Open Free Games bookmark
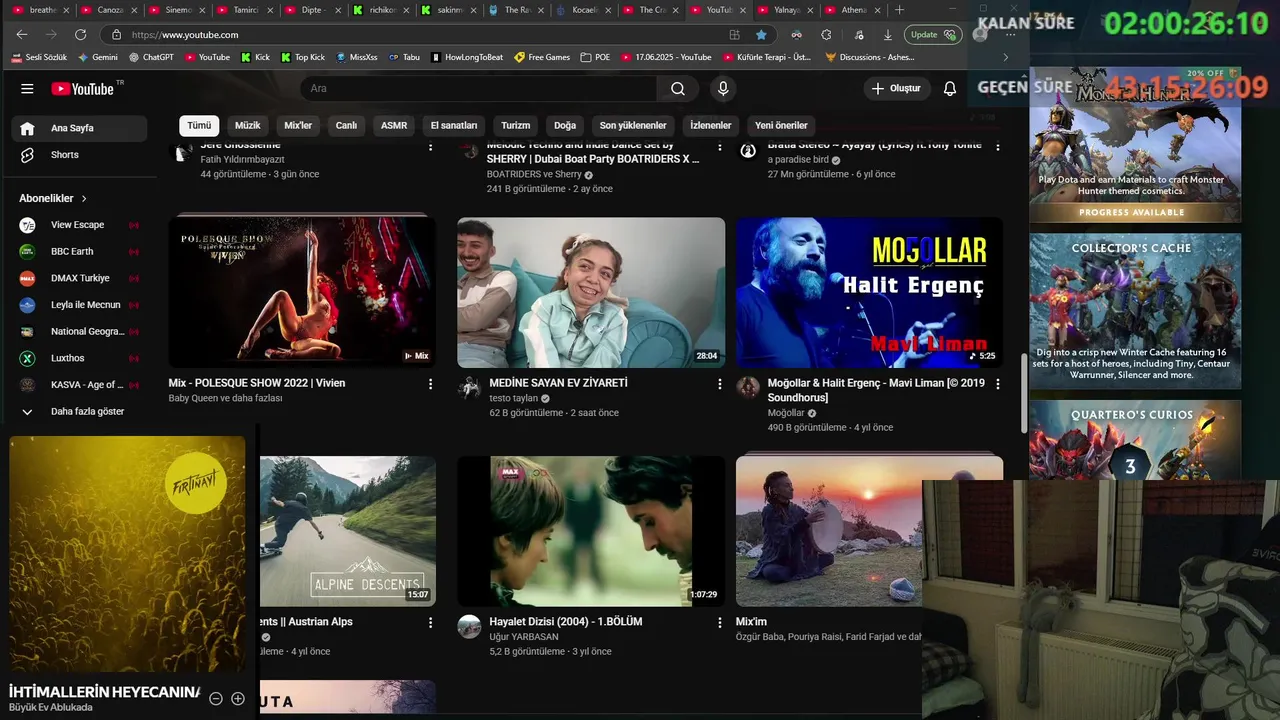The height and width of the screenshot is (720, 1280). click(x=542, y=57)
